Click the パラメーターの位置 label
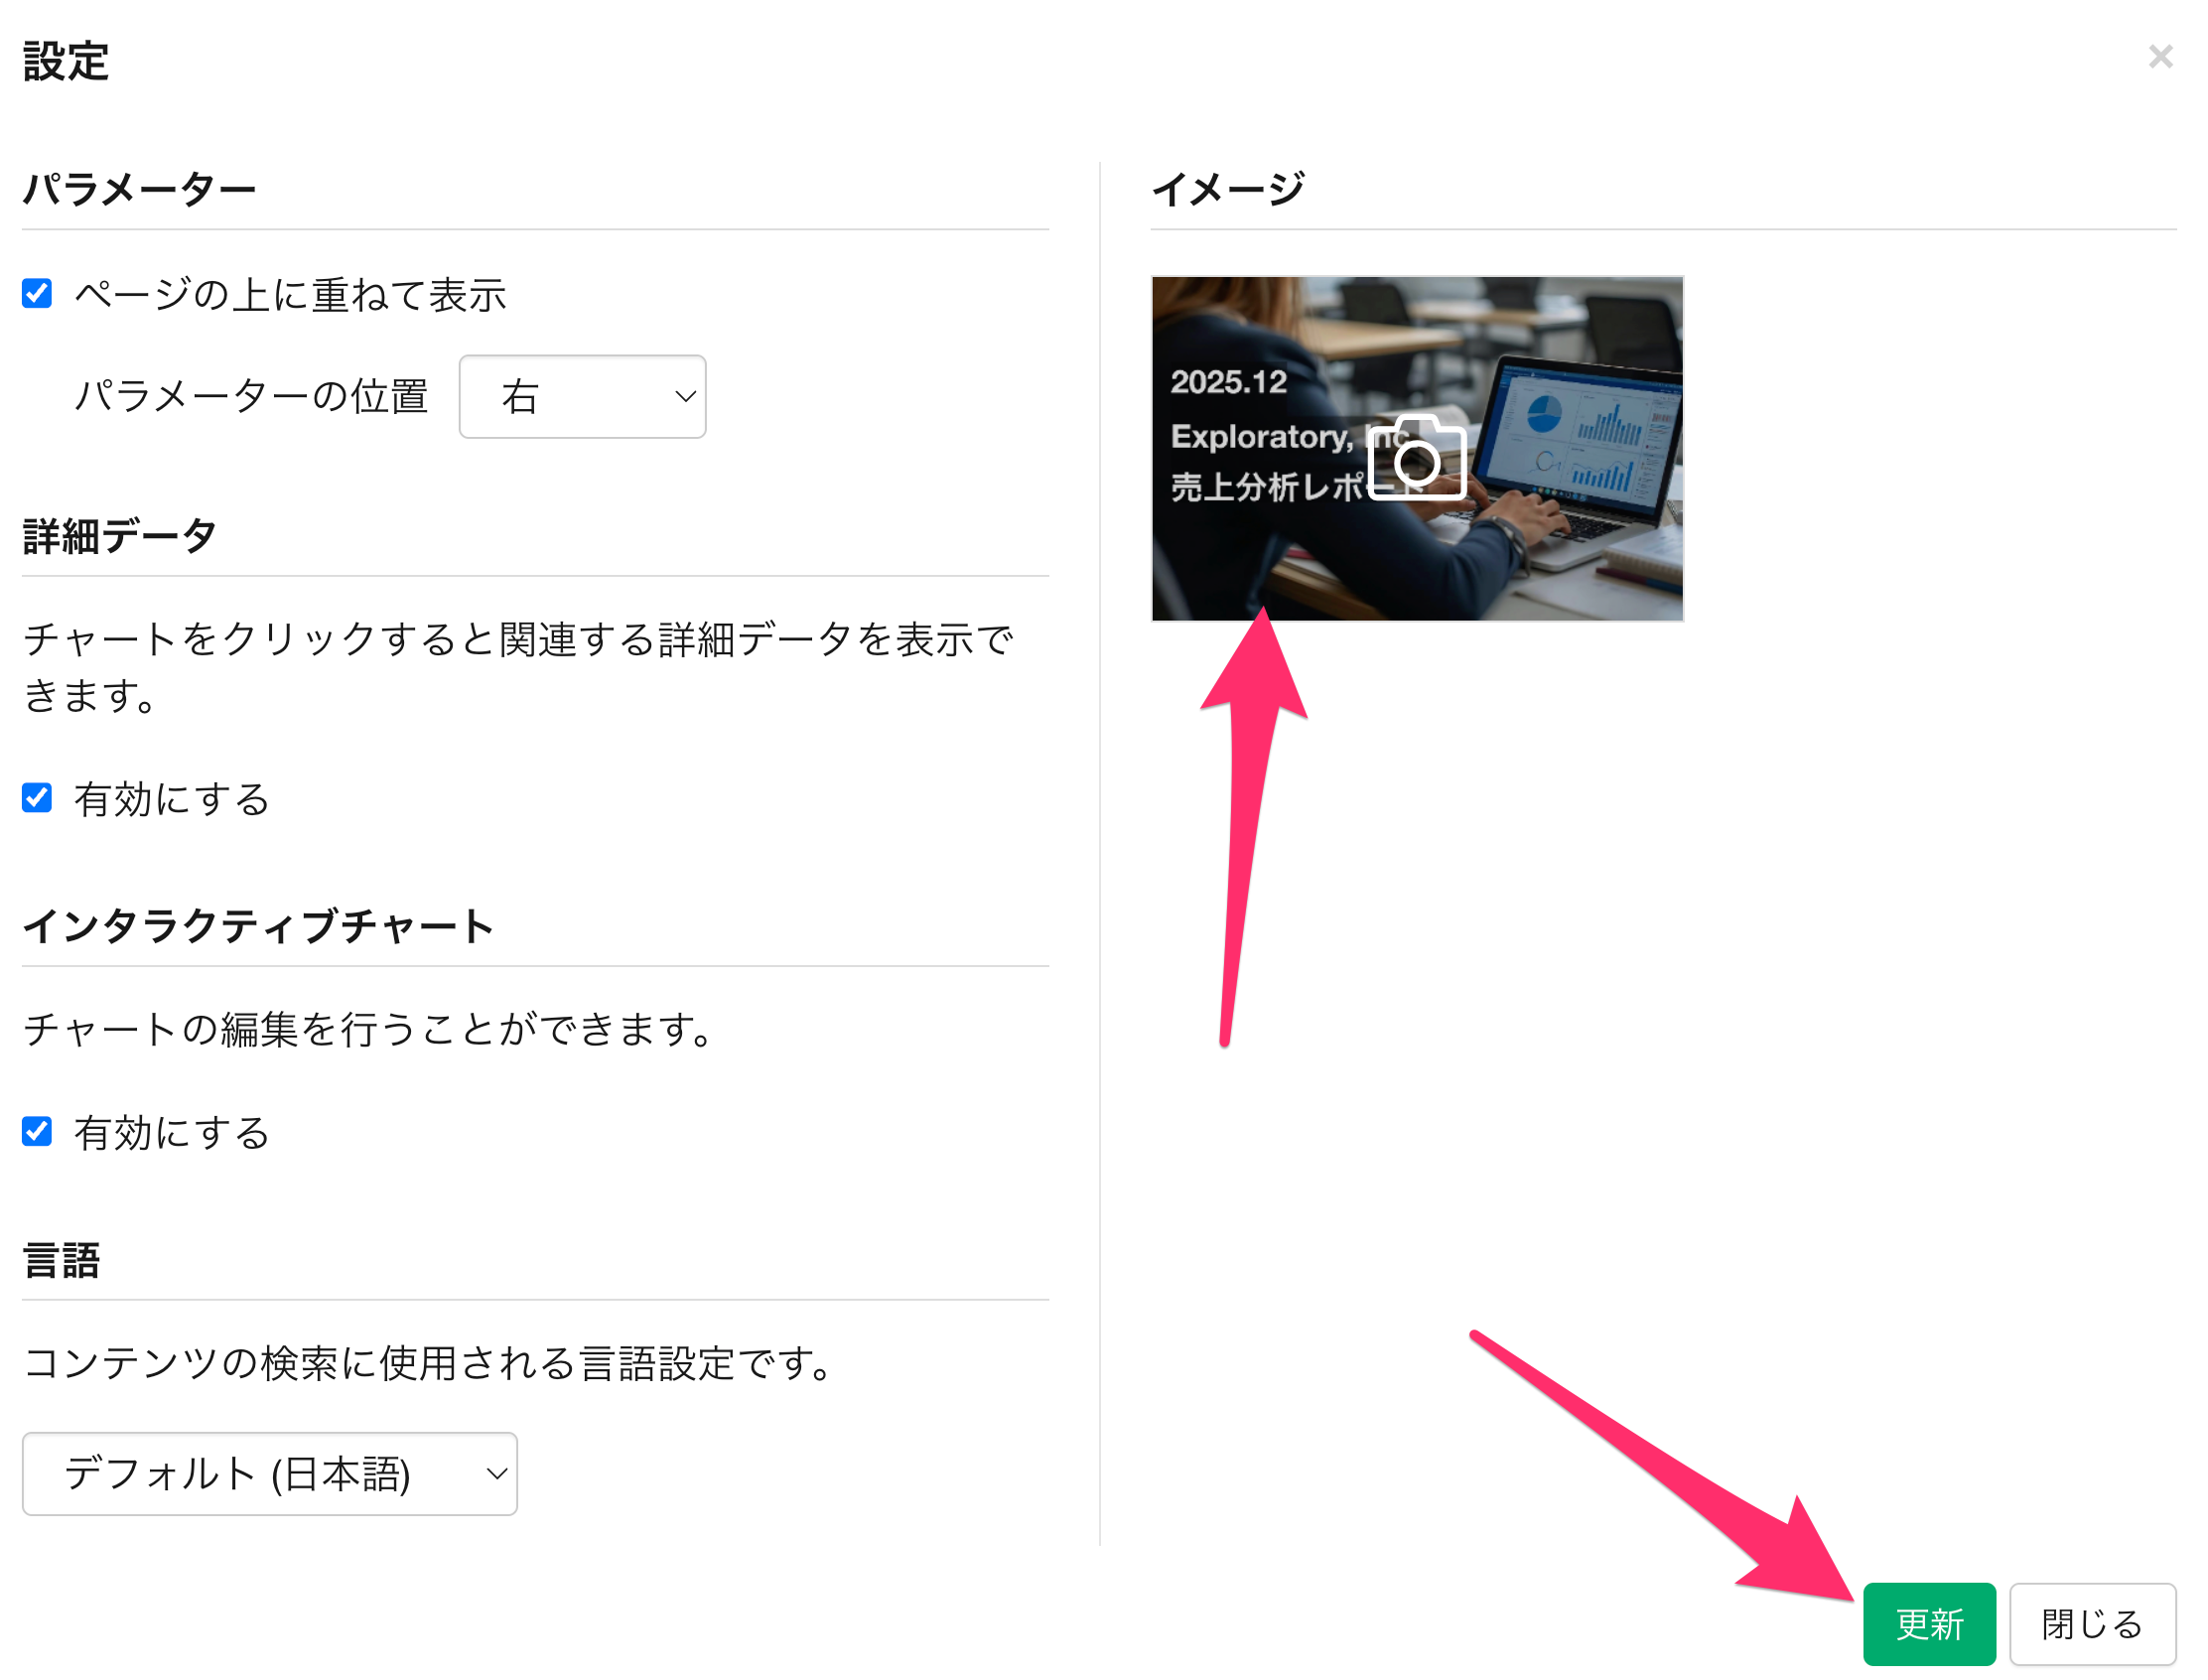Screen dimensions: 2208x1680 click(x=251, y=397)
